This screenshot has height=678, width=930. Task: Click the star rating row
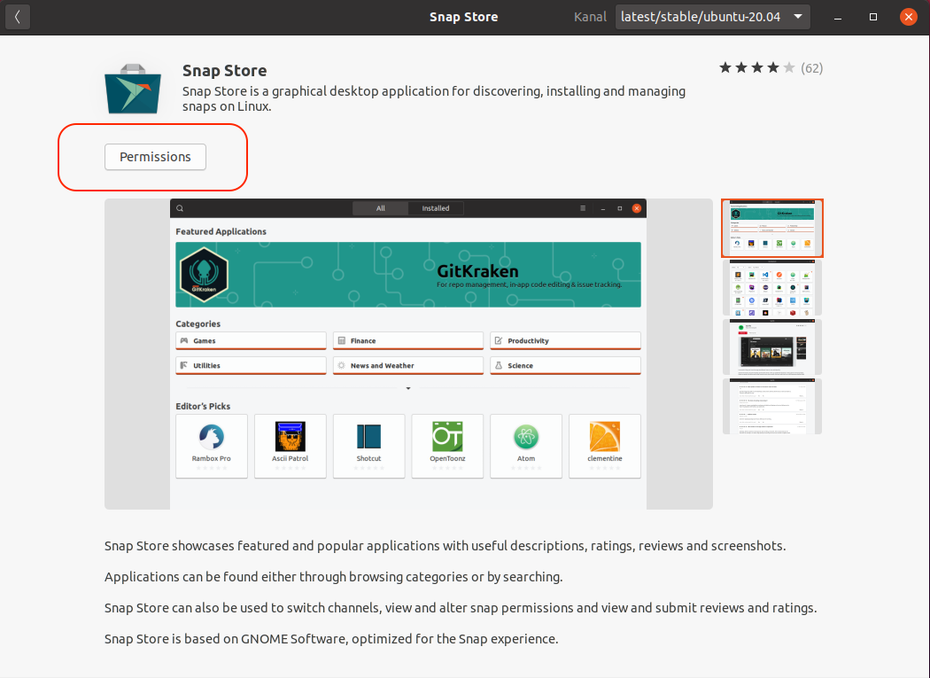tap(757, 68)
